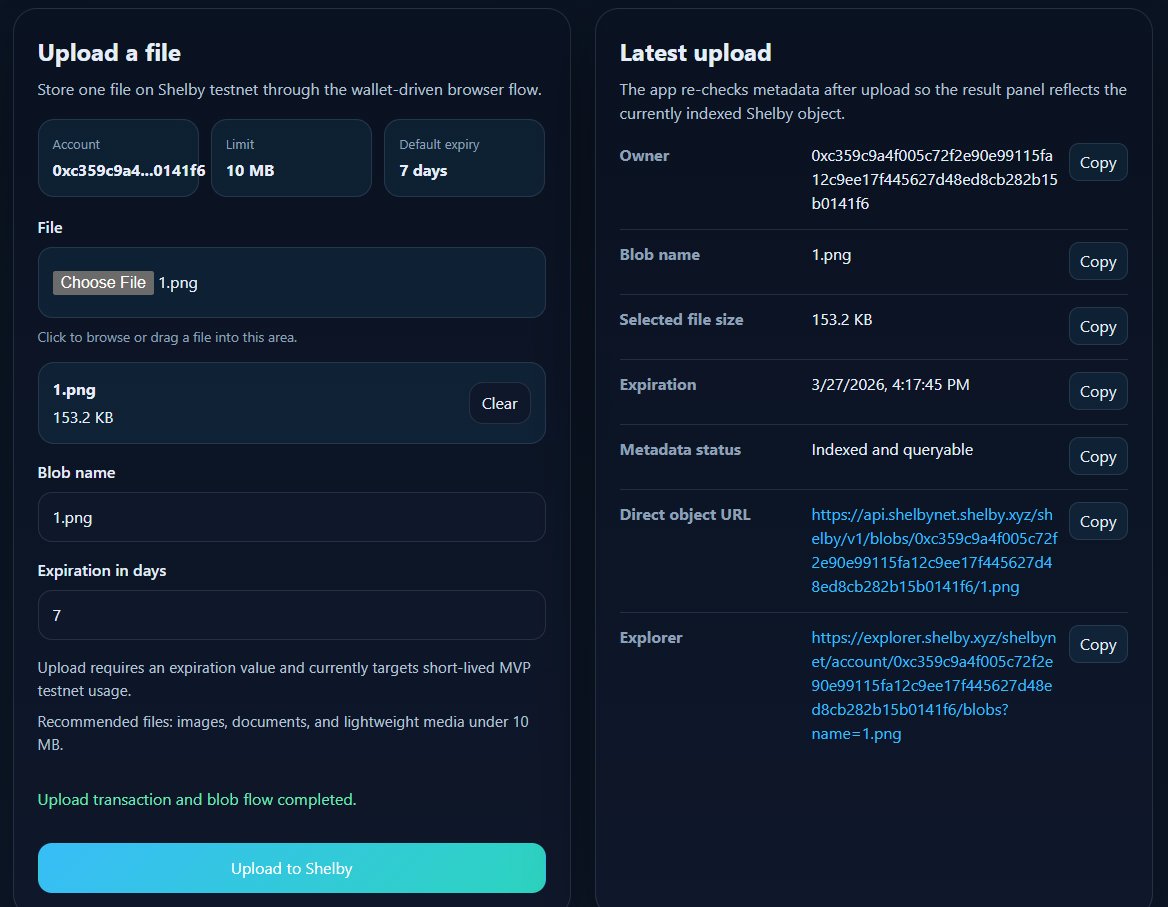The width and height of the screenshot is (1168, 907).
Task: Click the Limit 10 MB card
Action: click(291, 158)
